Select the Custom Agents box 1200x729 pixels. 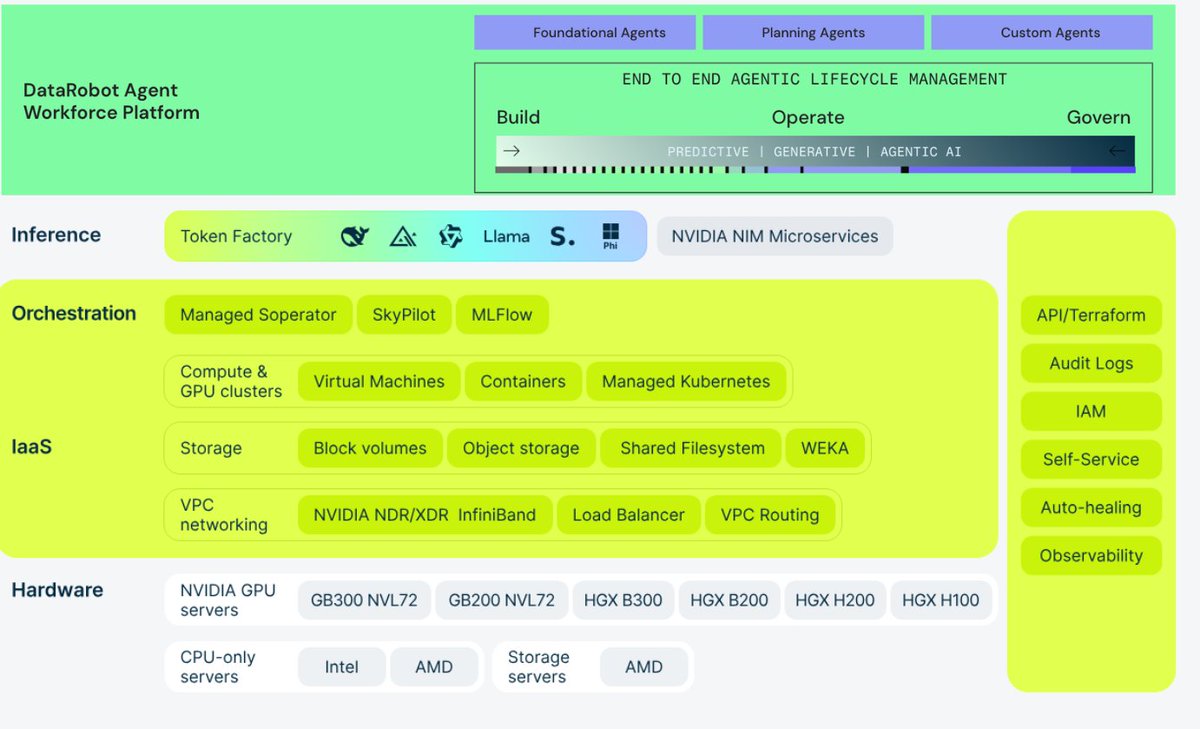(x=1042, y=32)
